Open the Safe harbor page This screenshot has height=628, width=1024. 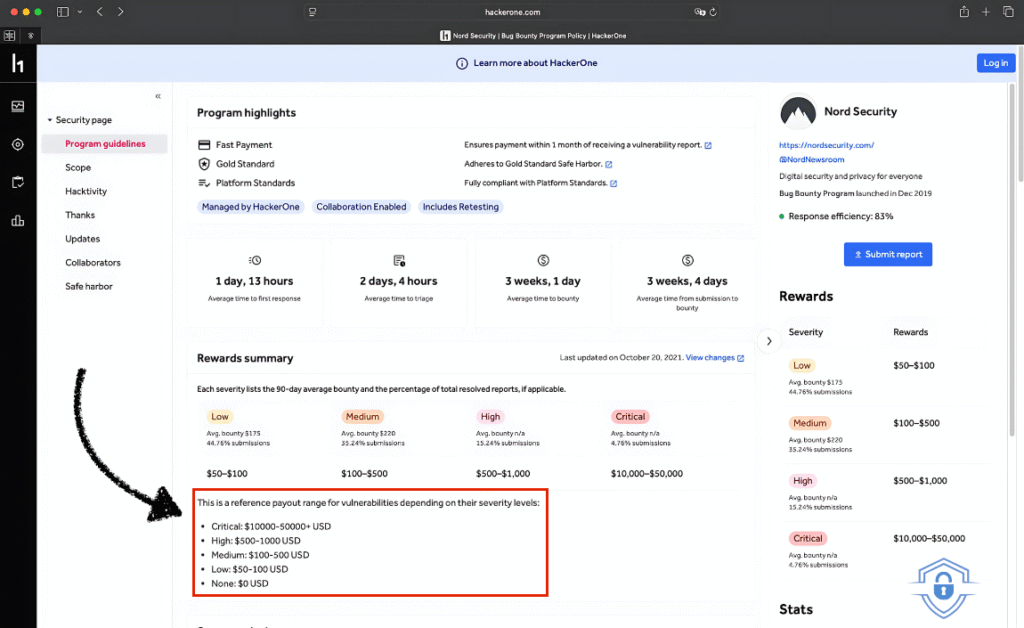pos(89,287)
